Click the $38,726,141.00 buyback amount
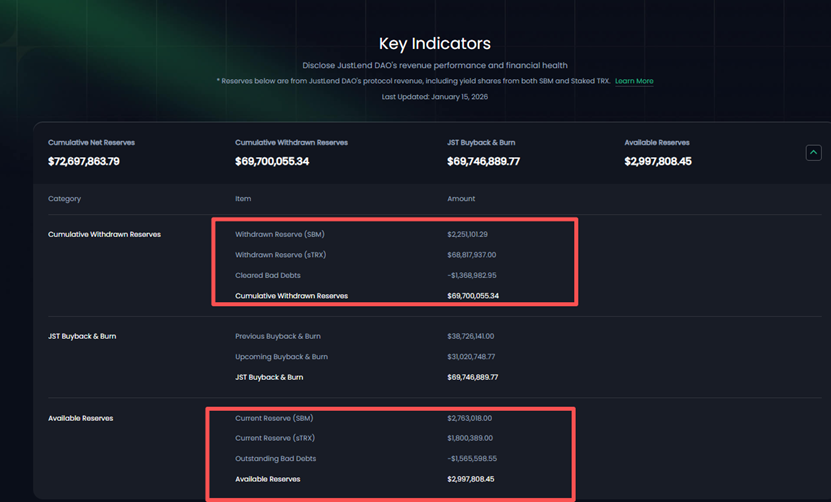 (x=470, y=336)
